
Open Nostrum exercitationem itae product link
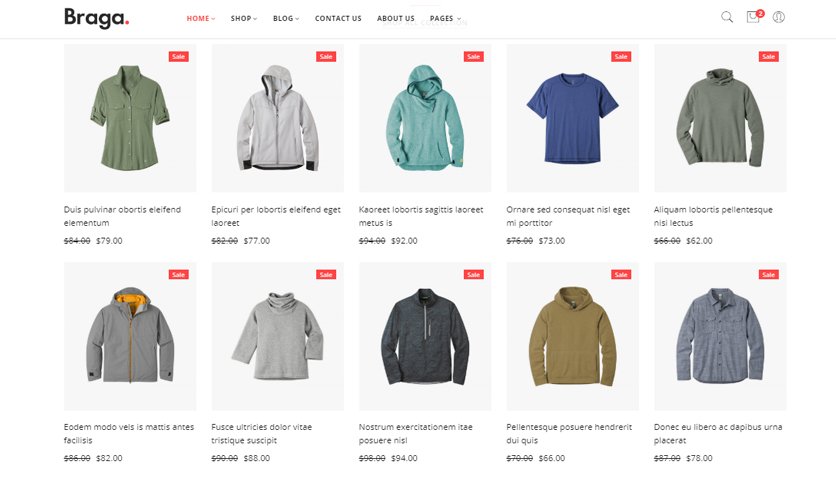[415, 433]
